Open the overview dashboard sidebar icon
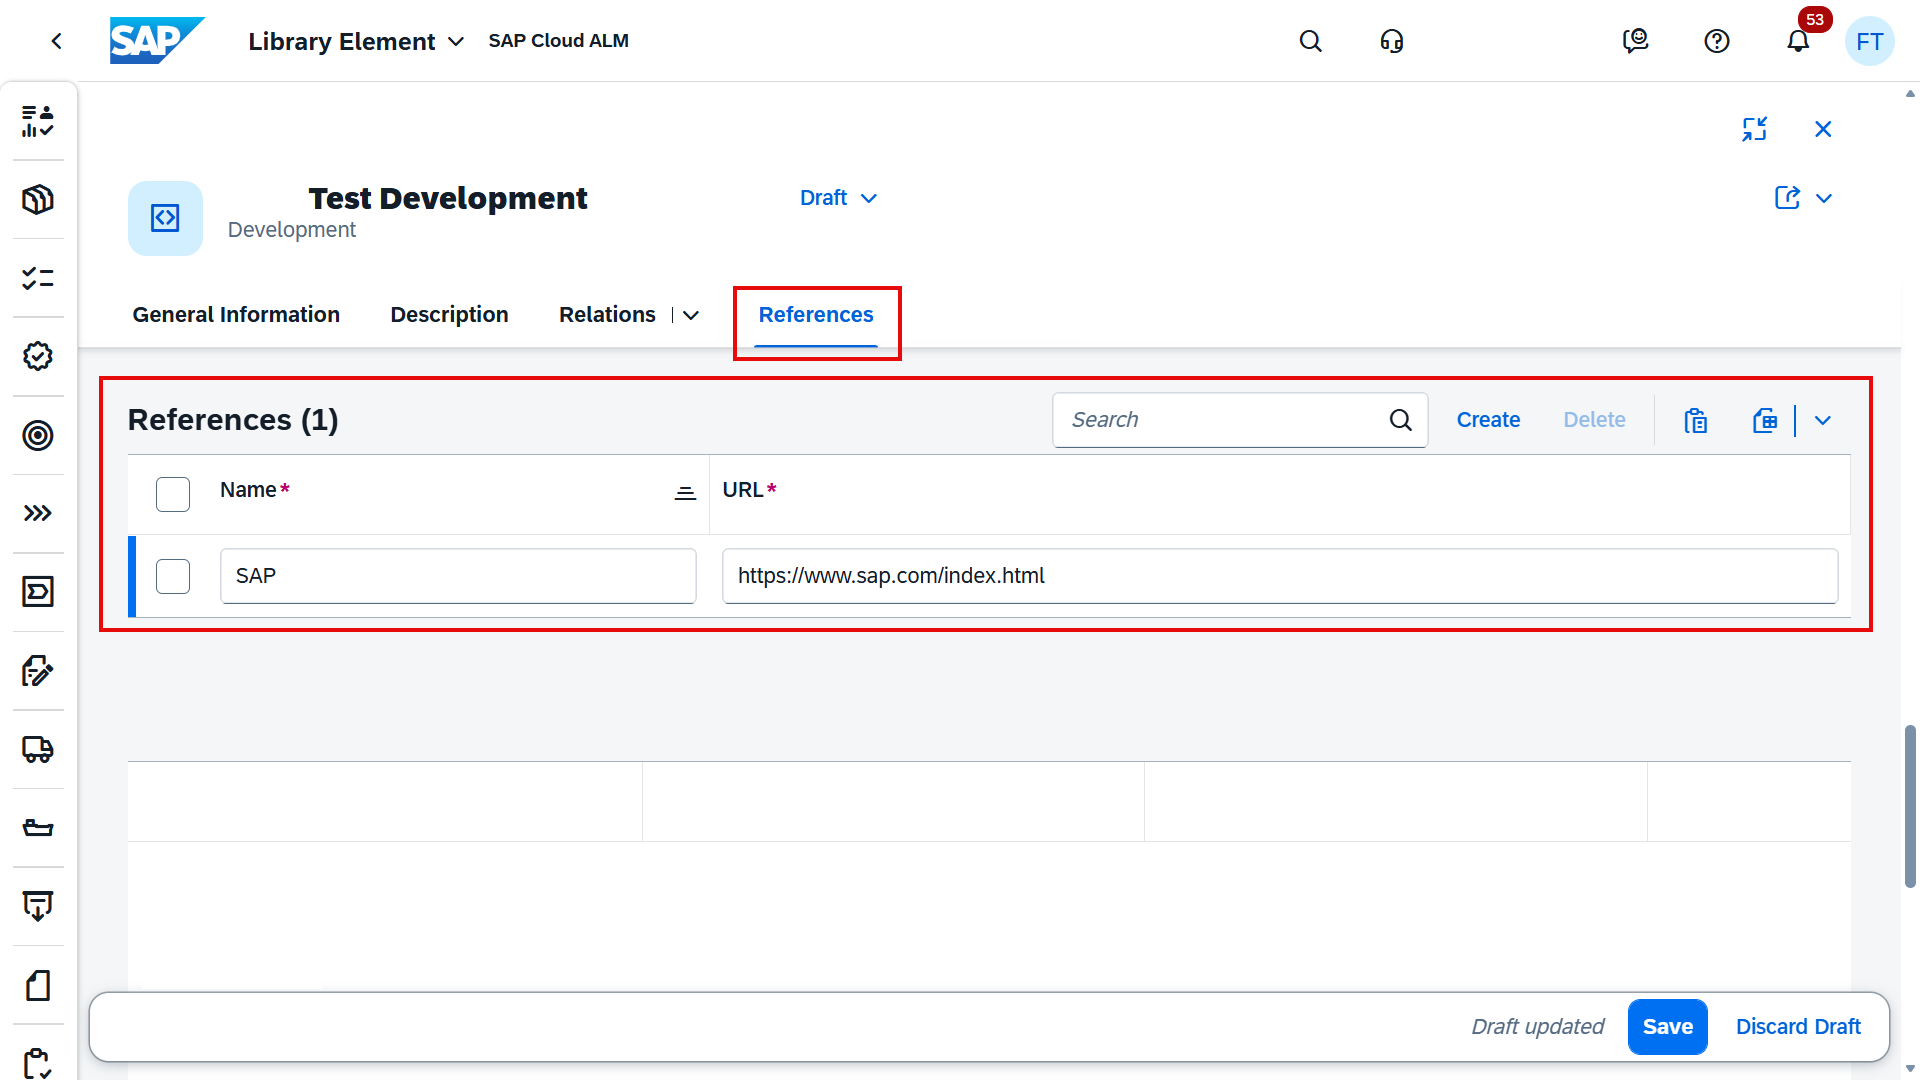 pyautogui.click(x=38, y=121)
